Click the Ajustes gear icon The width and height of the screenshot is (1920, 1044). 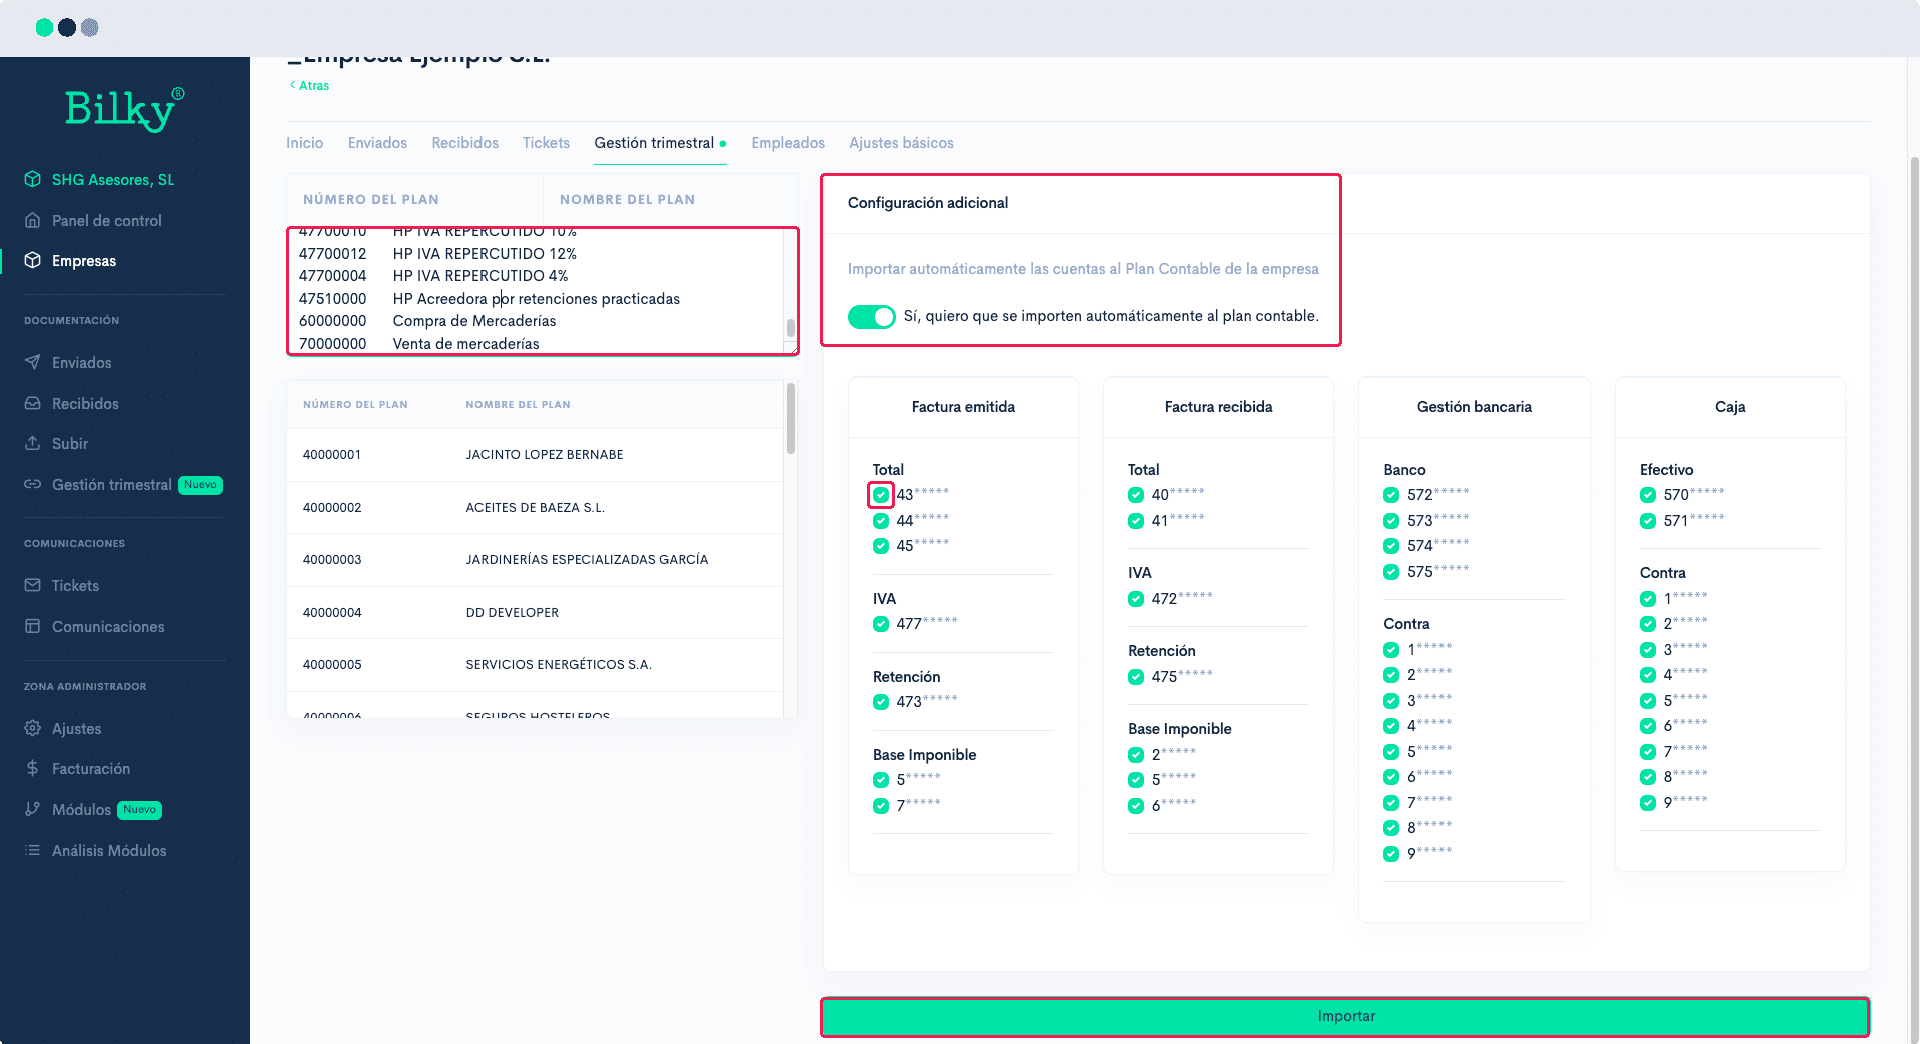(33, 728)
